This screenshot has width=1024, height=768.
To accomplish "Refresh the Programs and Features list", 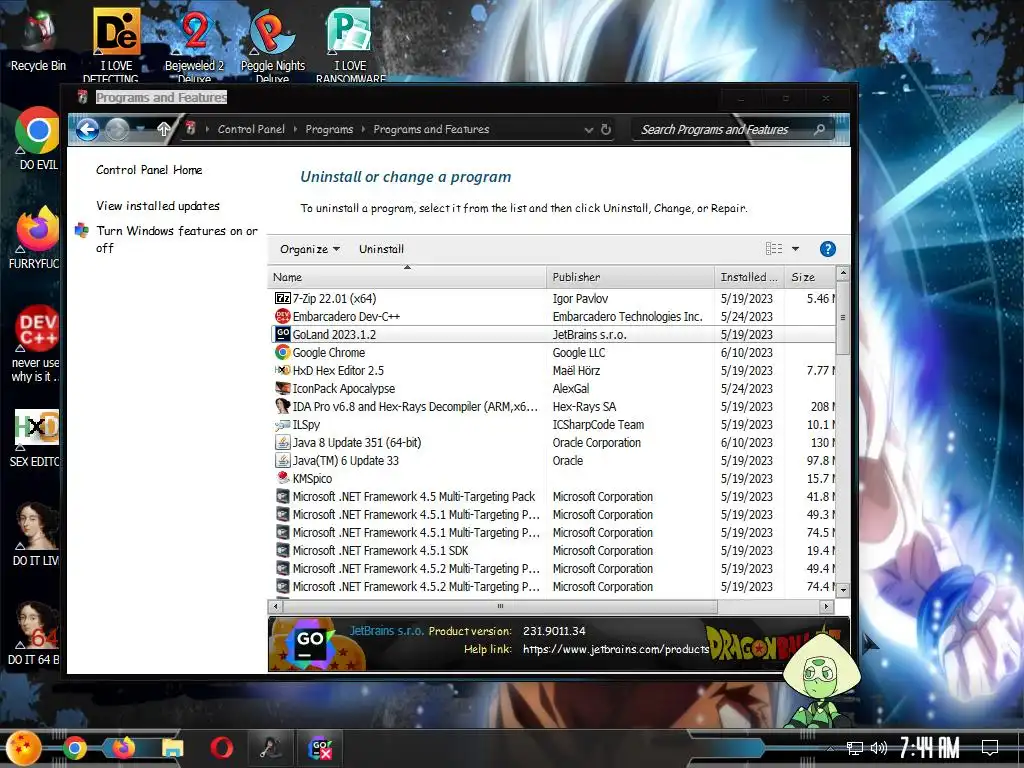I will [606, 129].
